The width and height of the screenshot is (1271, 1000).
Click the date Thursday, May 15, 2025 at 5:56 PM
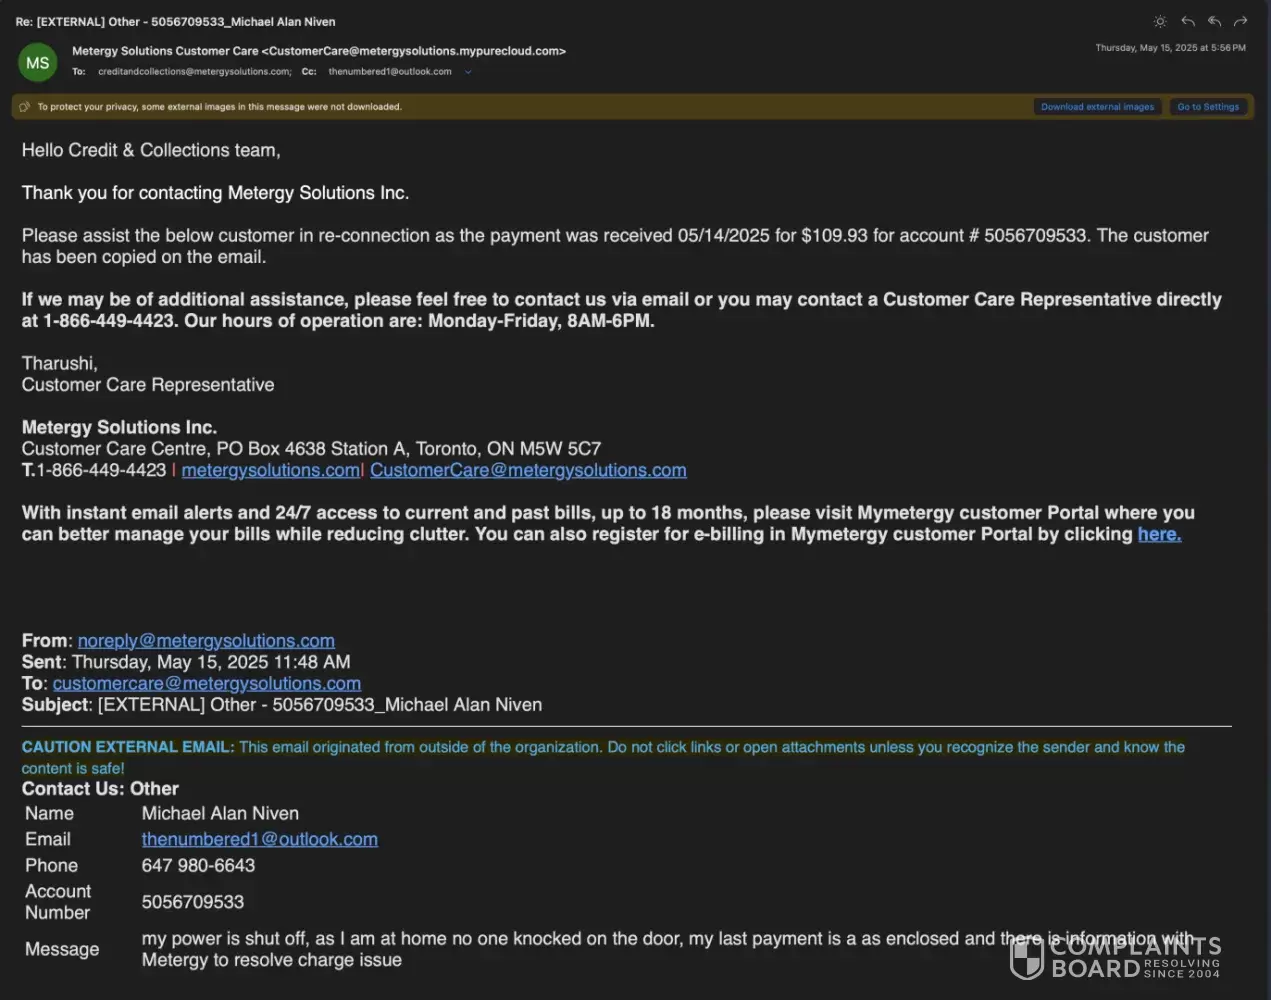click(1170, 48)
